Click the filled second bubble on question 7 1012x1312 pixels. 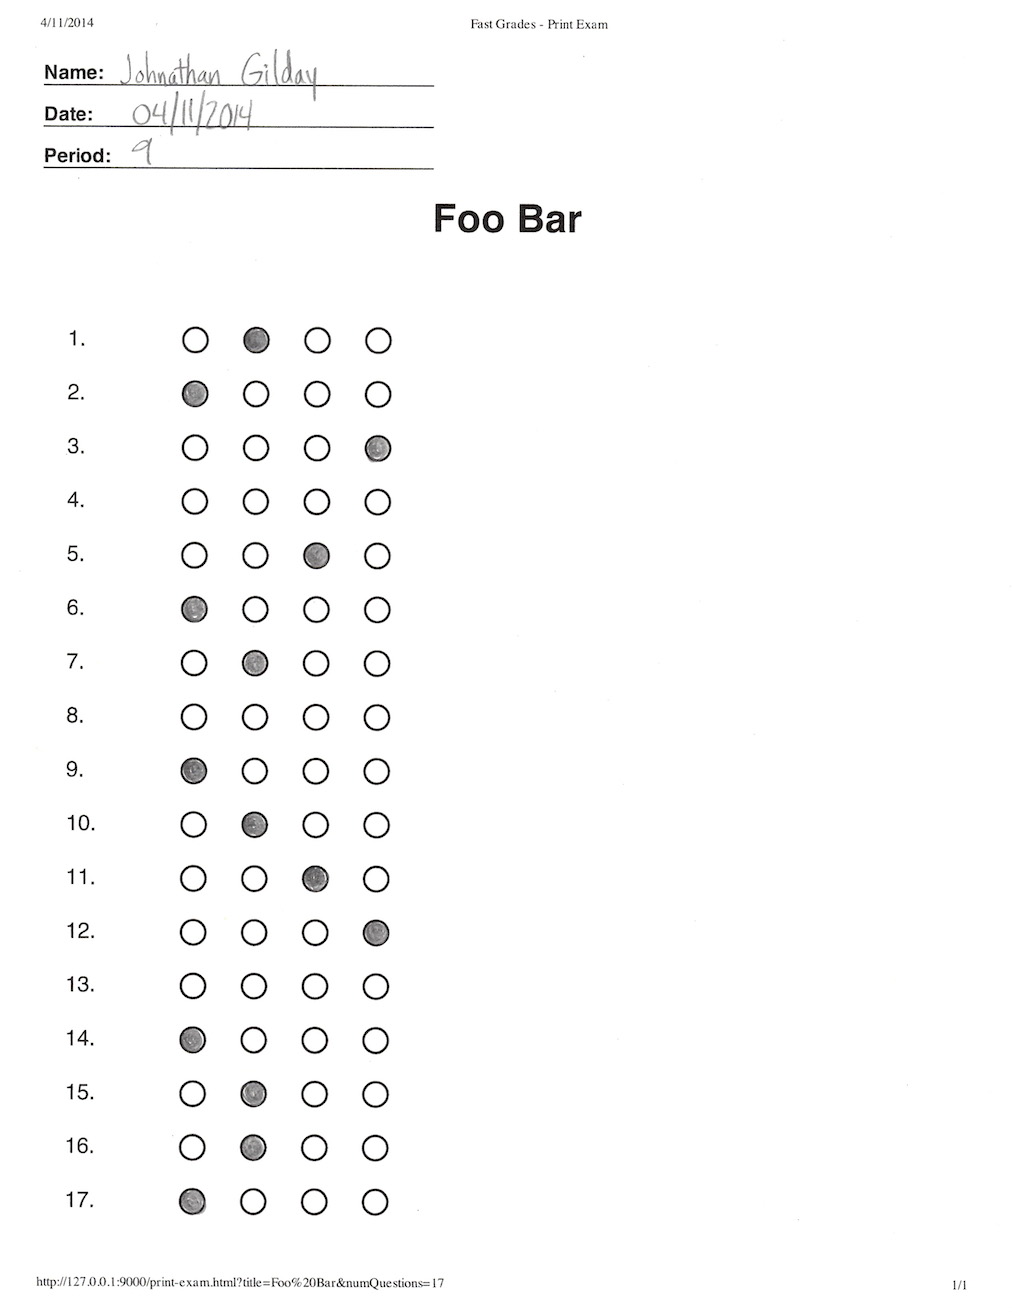[255, 663]
